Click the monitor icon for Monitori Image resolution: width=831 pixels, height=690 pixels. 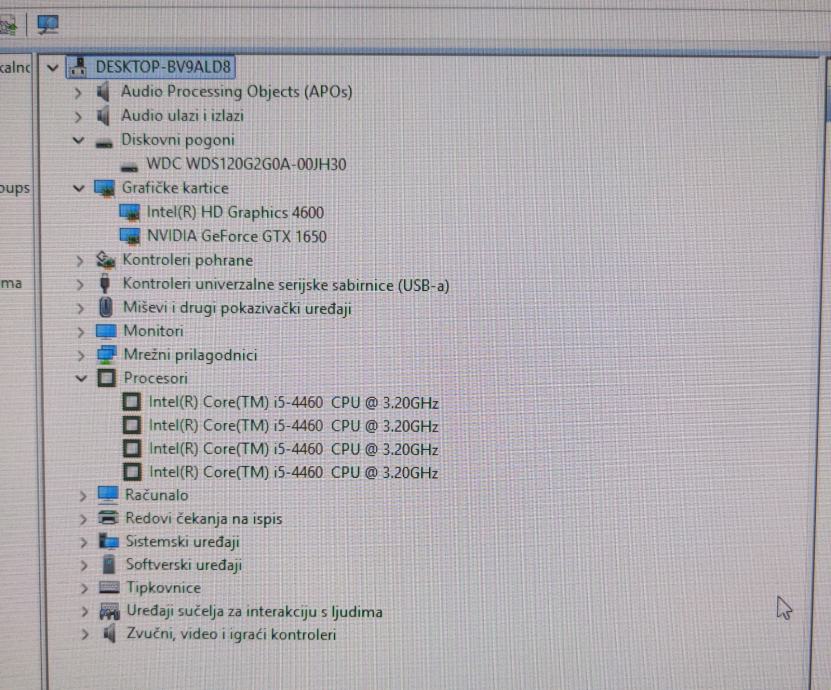coord(106,331)
